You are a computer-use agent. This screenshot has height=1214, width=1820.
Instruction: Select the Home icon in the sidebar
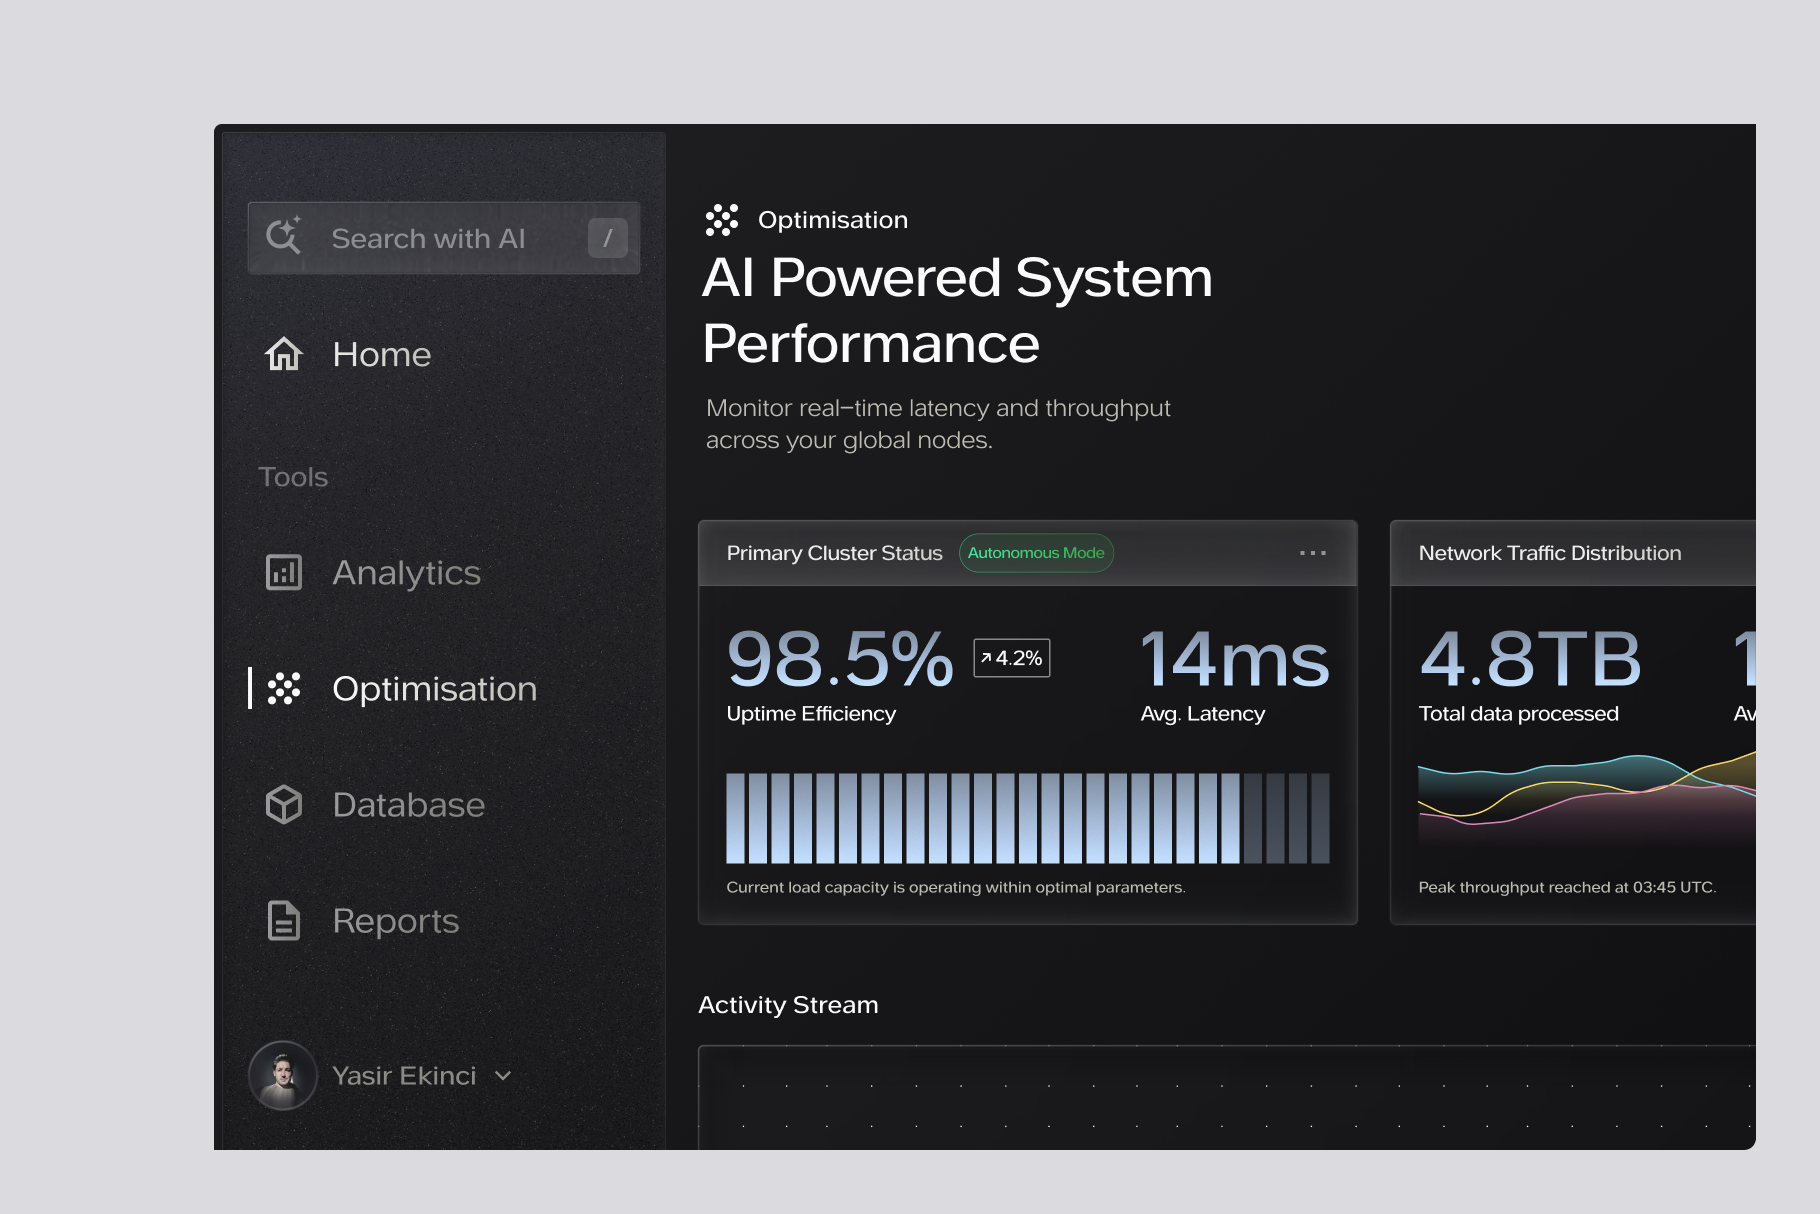pos(283,354)
